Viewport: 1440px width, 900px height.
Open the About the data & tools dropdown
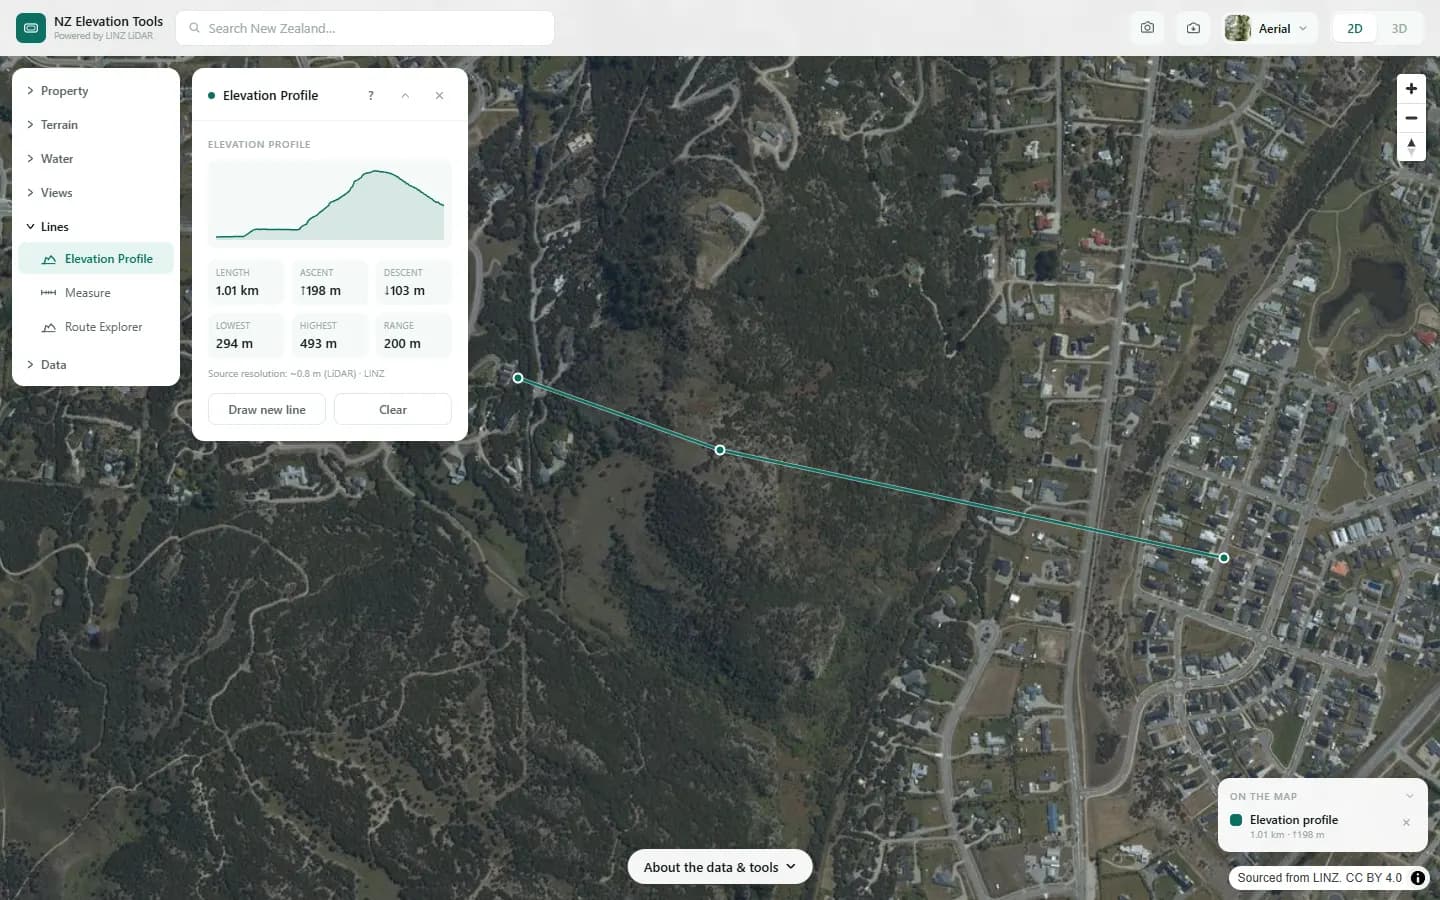(720, 867)
